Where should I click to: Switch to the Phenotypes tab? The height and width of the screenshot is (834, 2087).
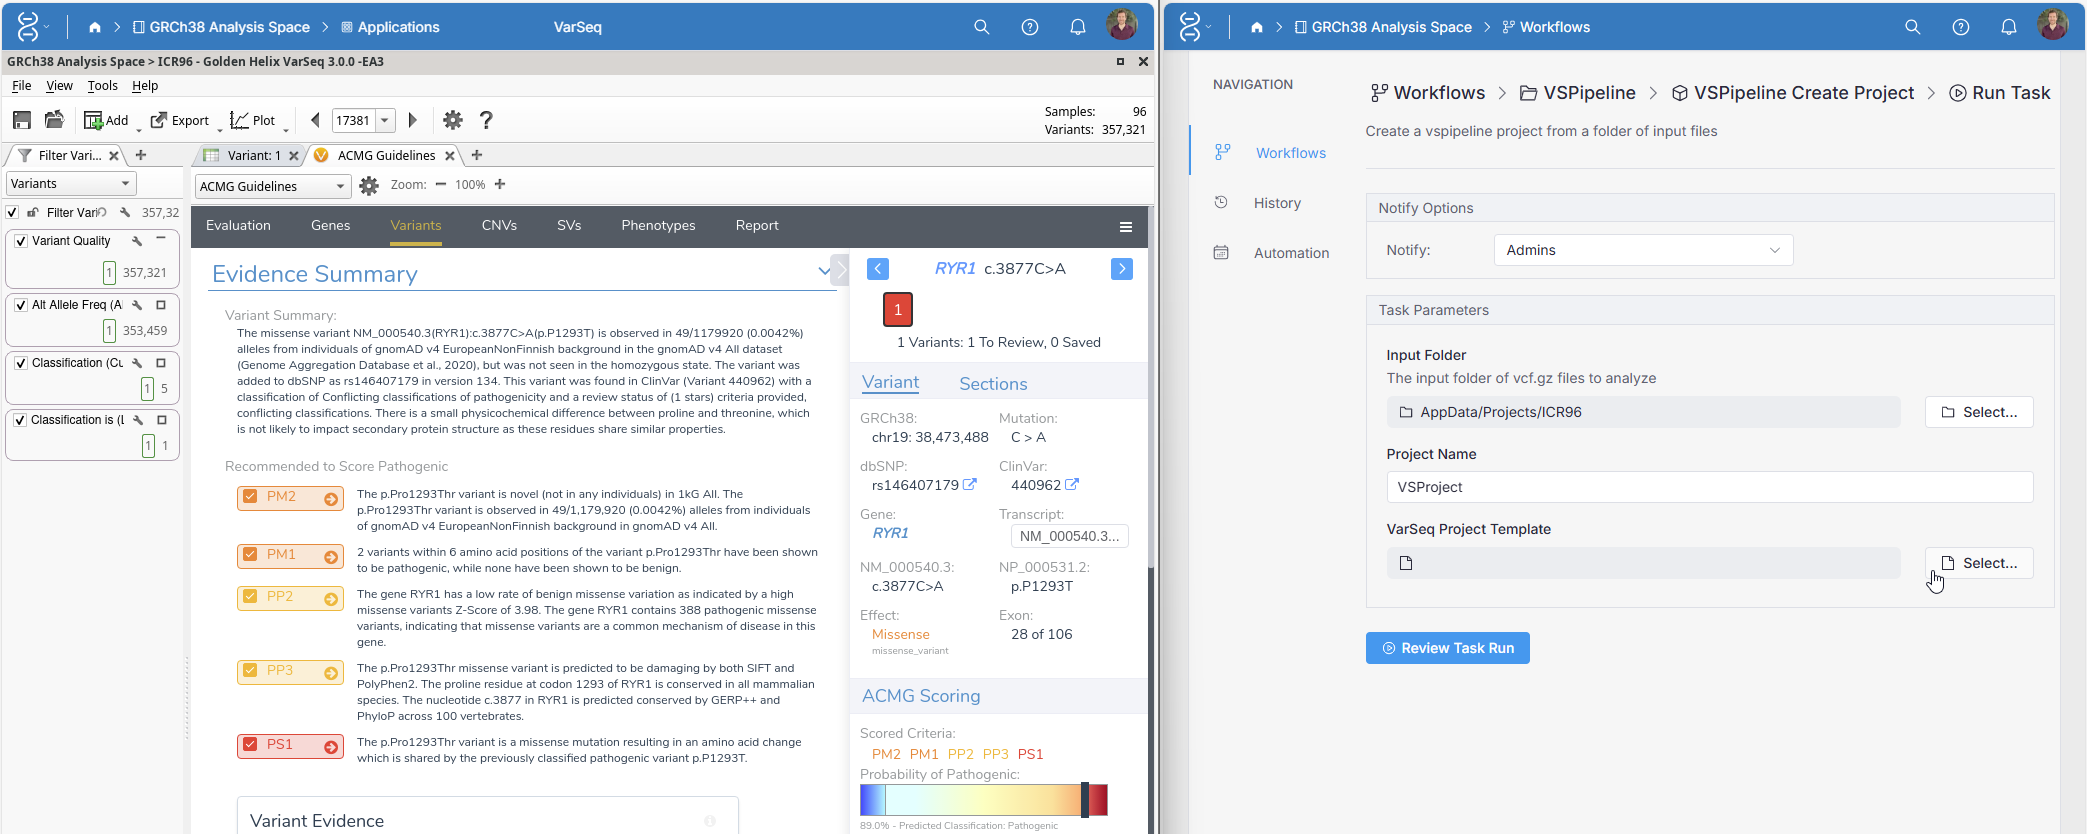click(x=658, y=226)
